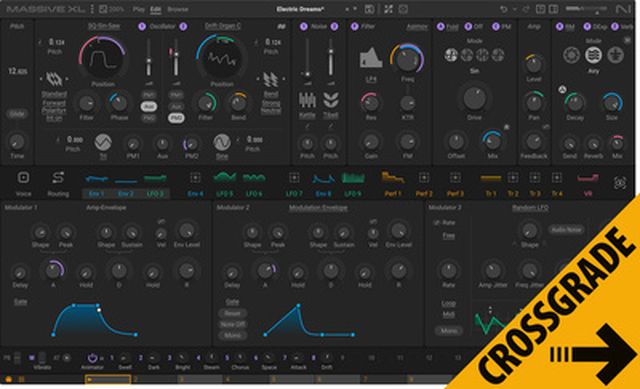Click the Amp-Envelope curve display
Image resolution: width=640 pixels, height=389 pixels.
(x=95, y=320)
